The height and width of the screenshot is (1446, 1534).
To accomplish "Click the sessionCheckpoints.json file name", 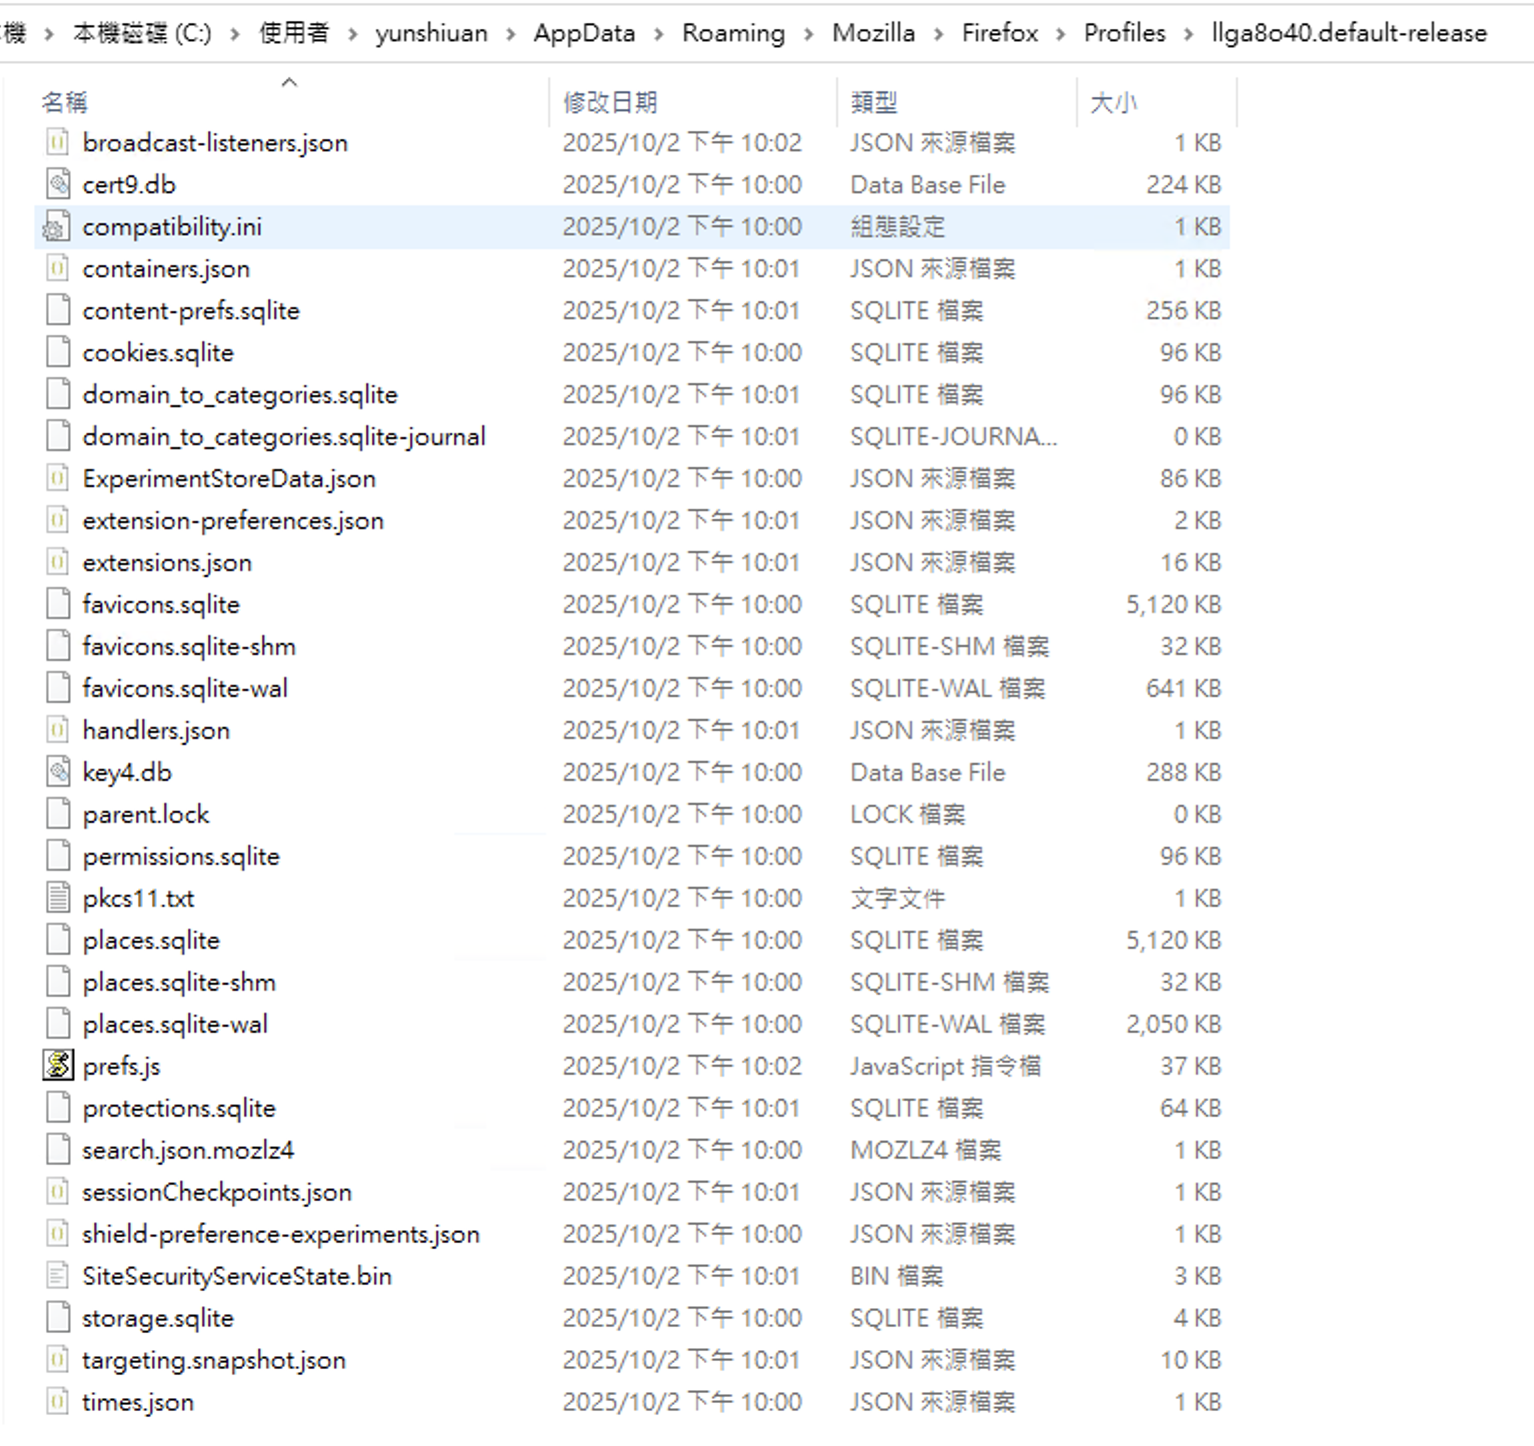I will pyautogui.click(x=217, y=1193).
